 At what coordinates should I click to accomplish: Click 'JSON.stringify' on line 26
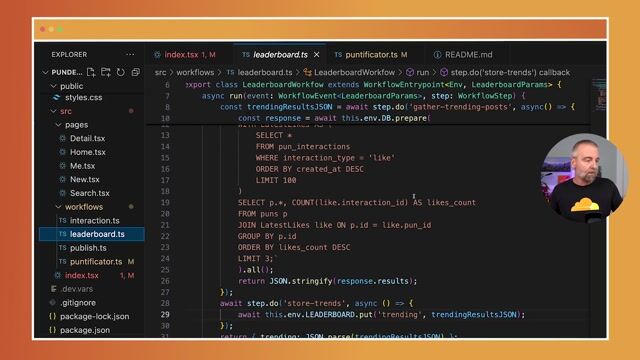(301, 281)
